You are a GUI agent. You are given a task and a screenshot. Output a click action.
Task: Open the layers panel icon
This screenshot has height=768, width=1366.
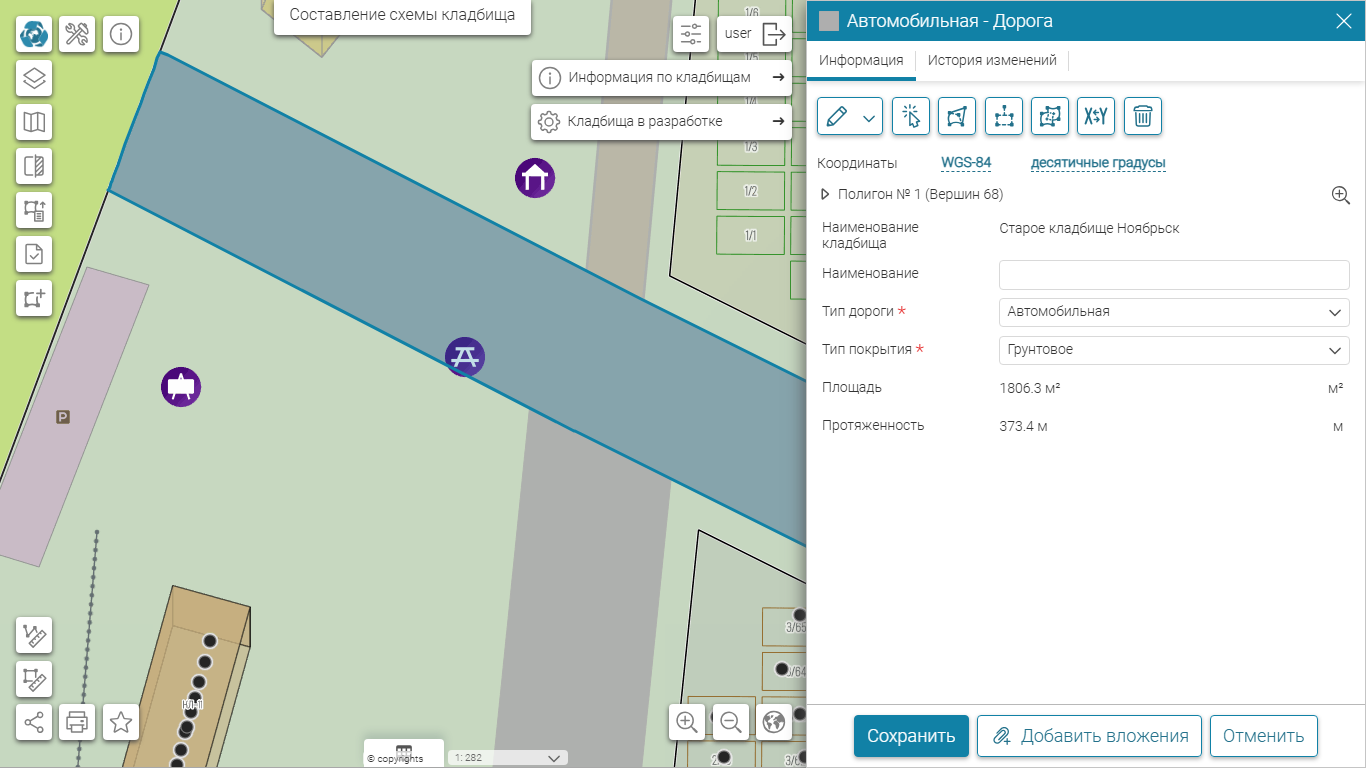point(34,78)
